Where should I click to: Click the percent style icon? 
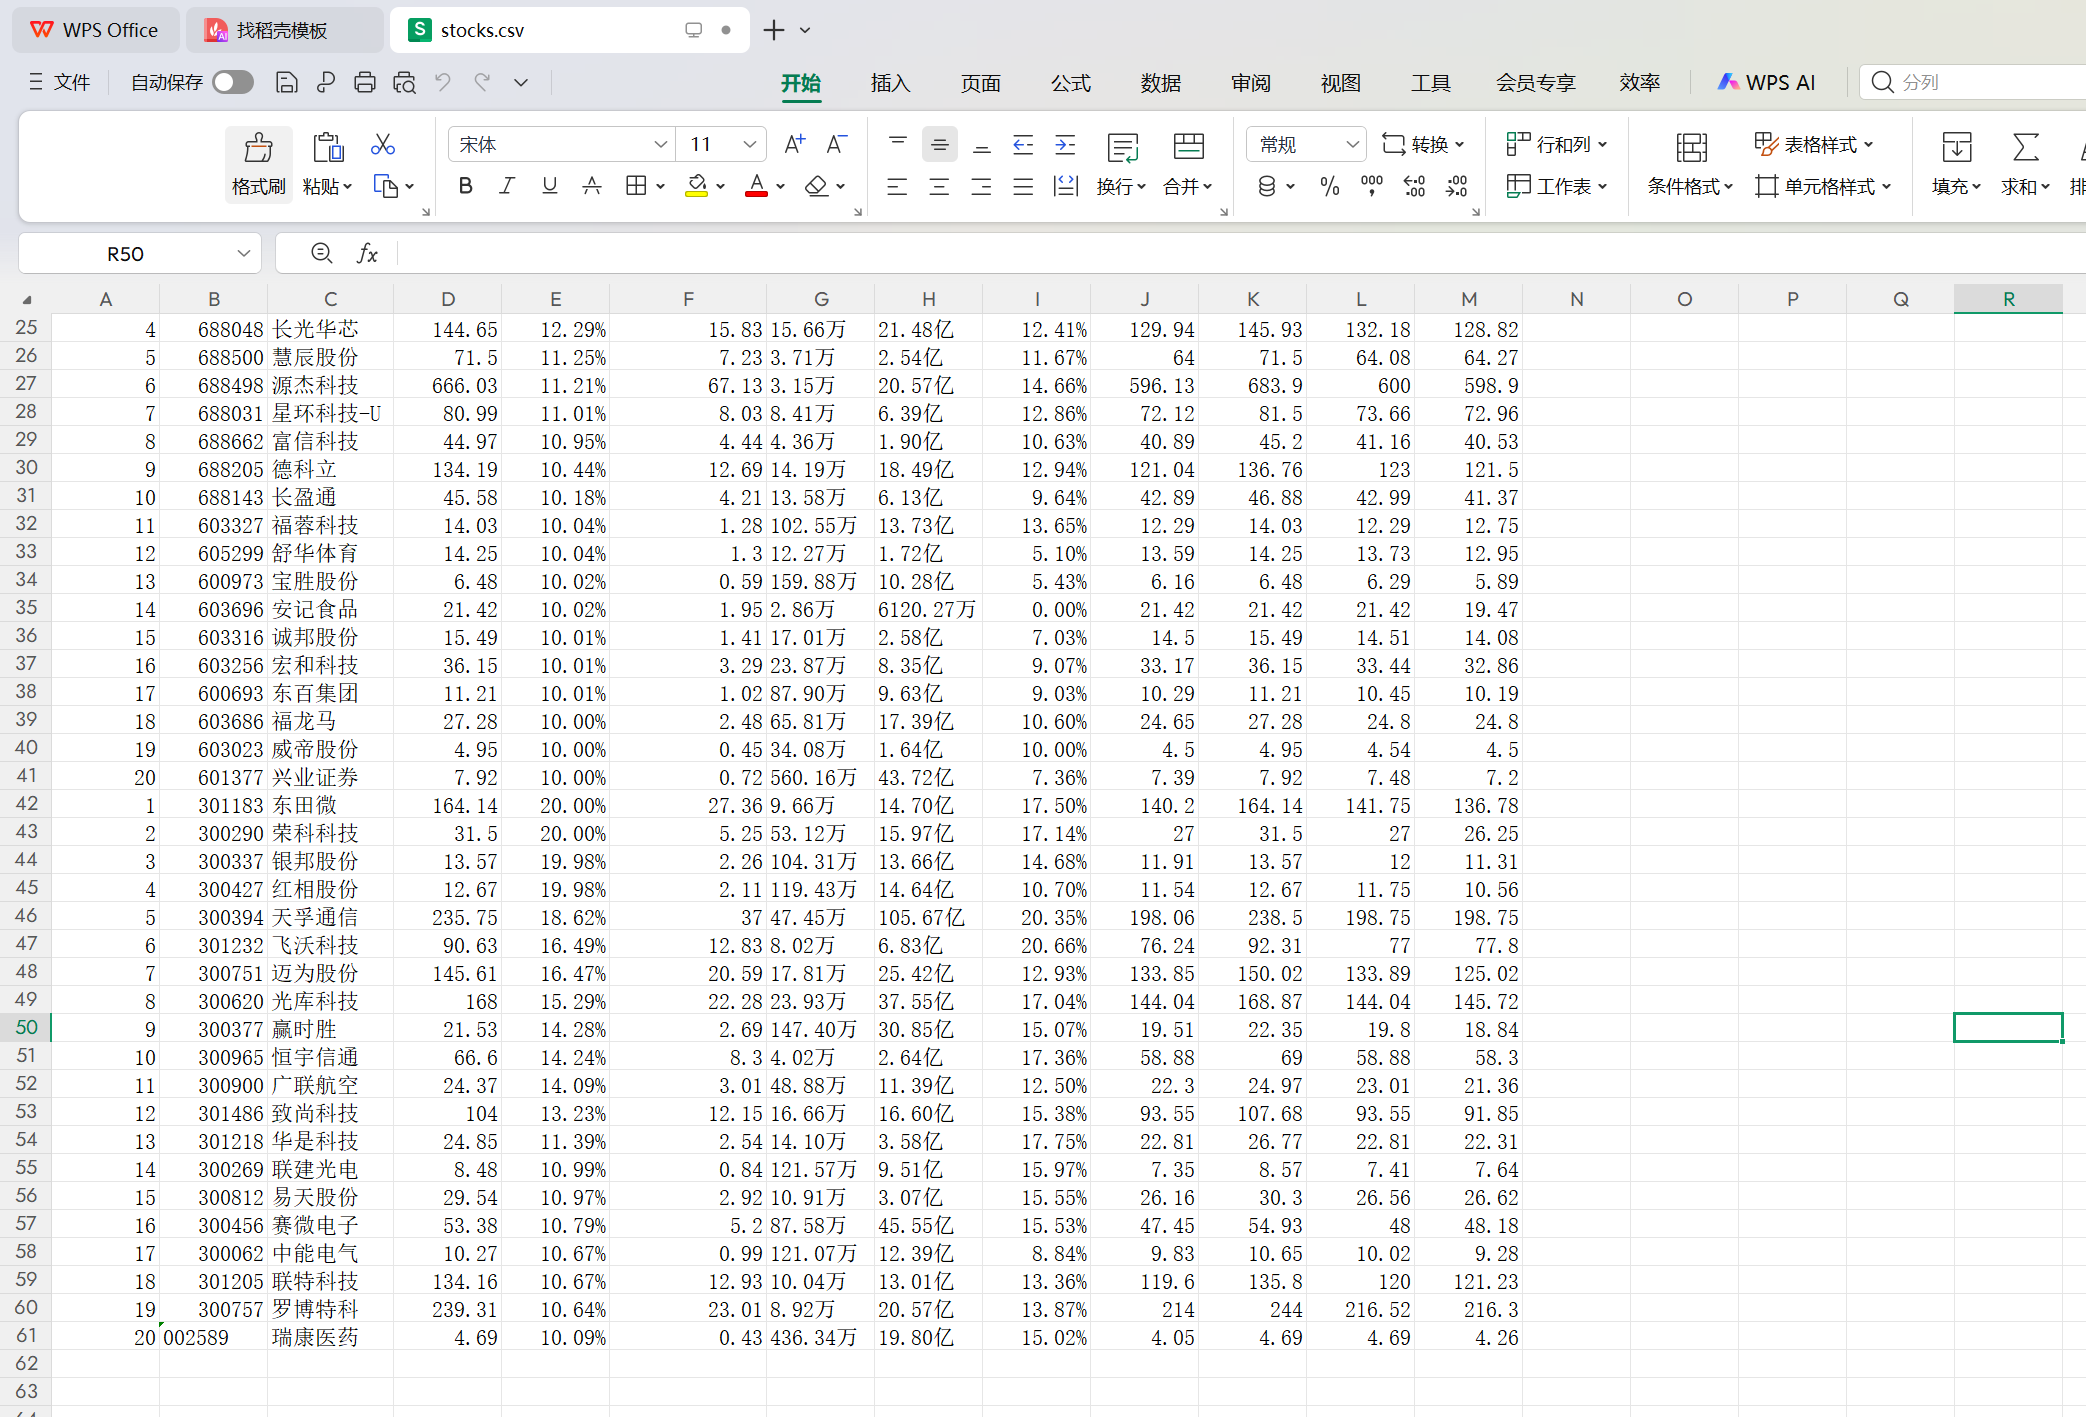pos(1329,186)
